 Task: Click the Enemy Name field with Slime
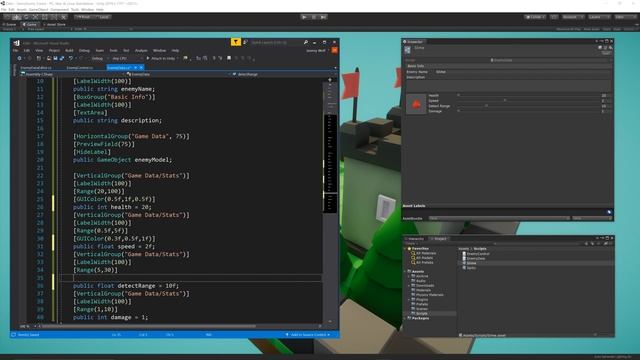[x=522, y=72]
